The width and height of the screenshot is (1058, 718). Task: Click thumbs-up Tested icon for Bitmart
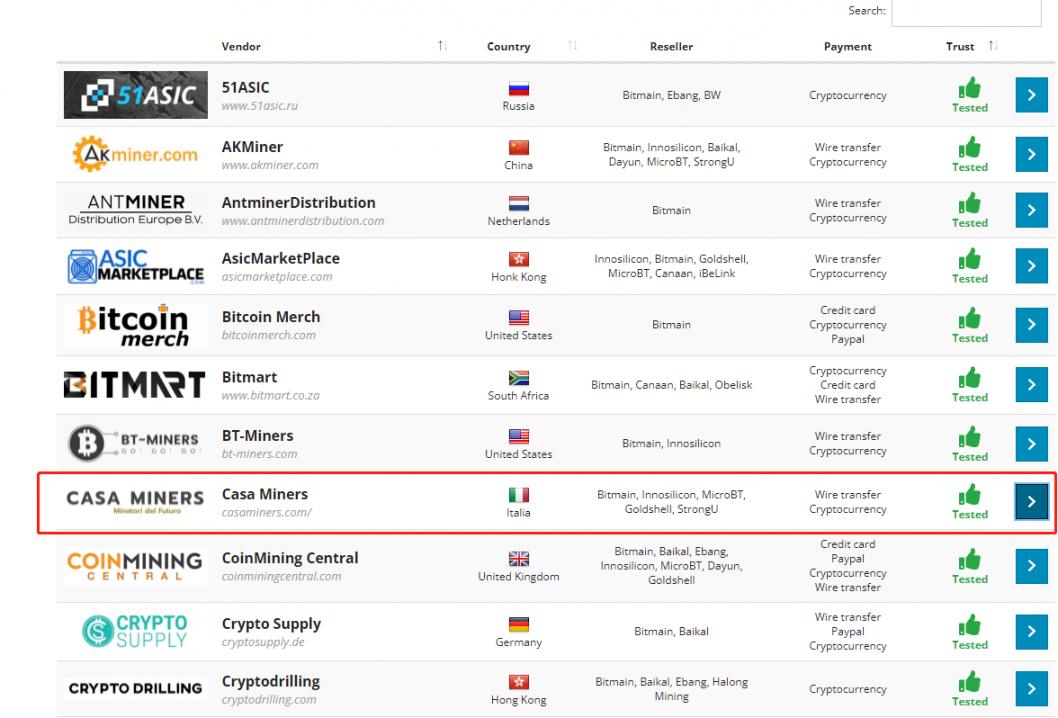969,379
